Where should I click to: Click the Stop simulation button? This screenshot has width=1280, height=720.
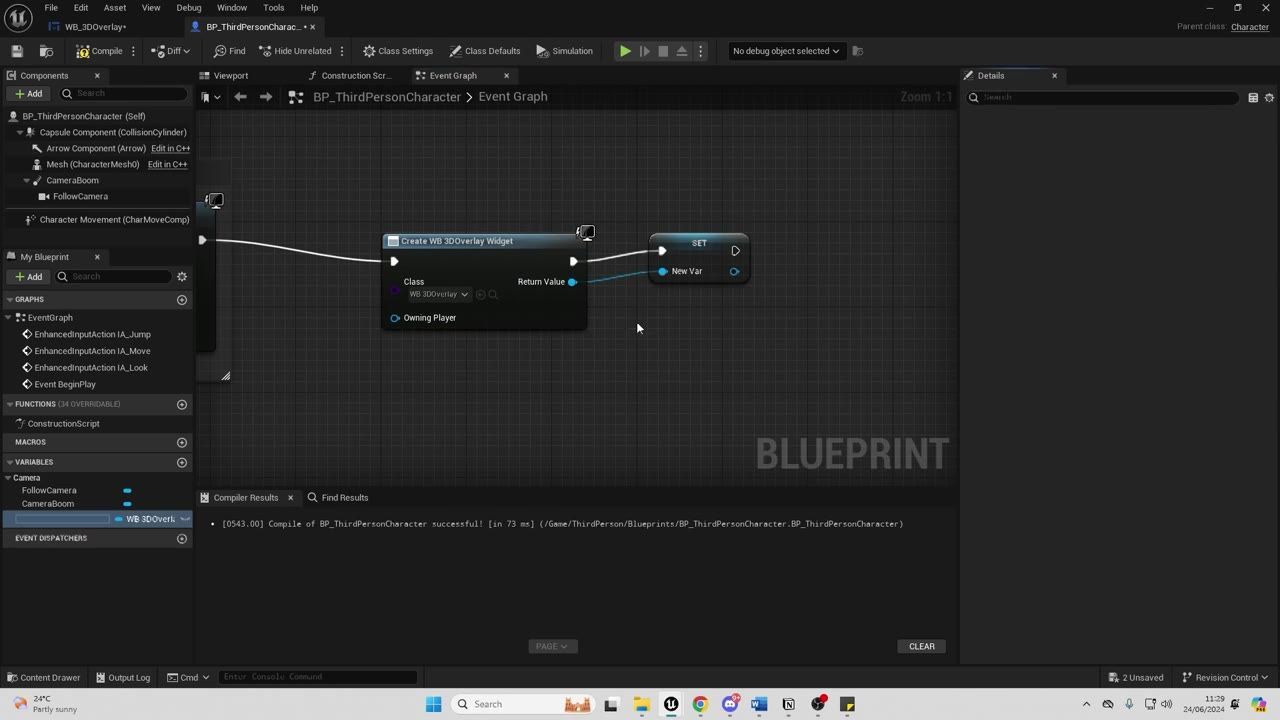[663, 51]
